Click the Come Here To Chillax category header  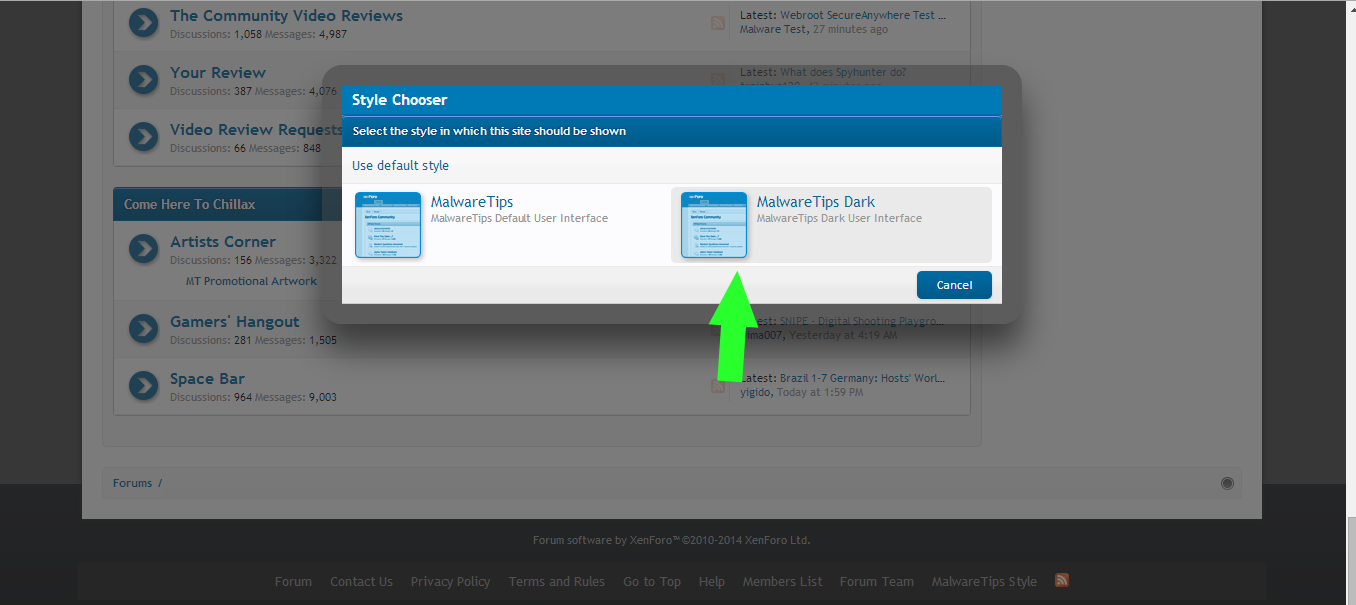[x=190, y=204]
